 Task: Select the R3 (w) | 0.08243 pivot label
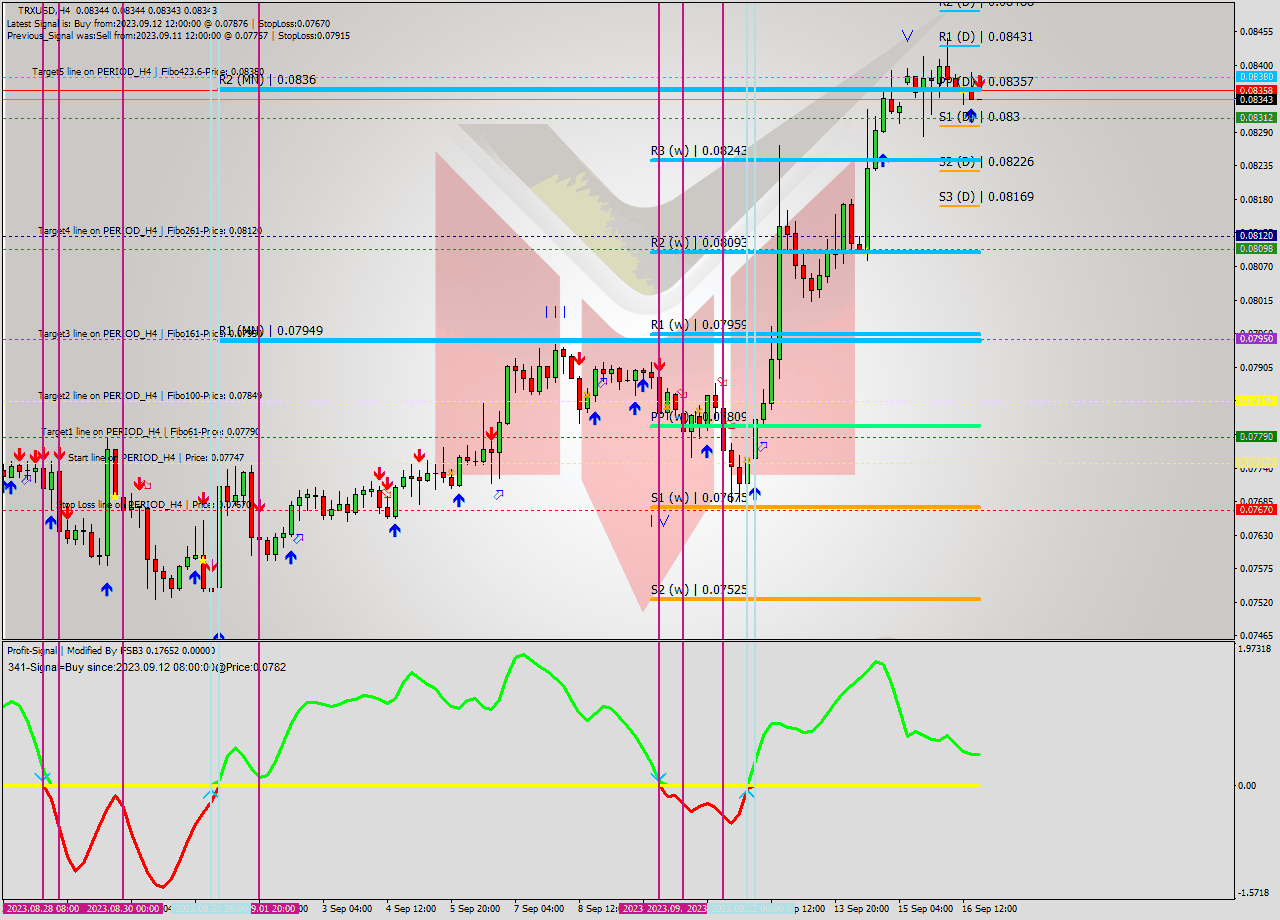point(699,150)
